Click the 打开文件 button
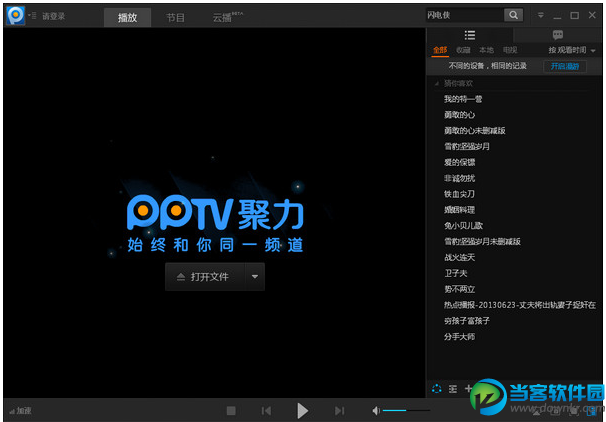 tap(205, 277)
